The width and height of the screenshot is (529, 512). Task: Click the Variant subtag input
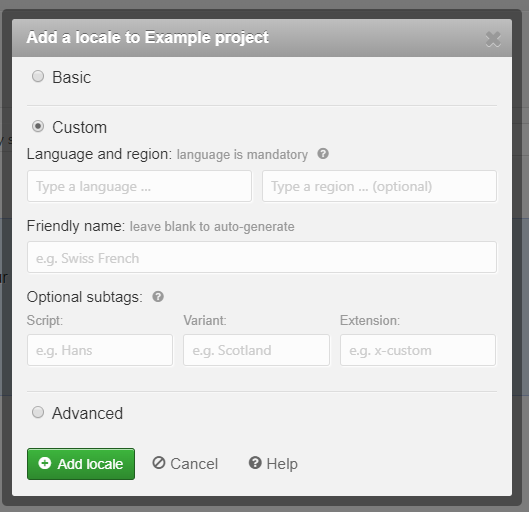(x=256, y=350)
